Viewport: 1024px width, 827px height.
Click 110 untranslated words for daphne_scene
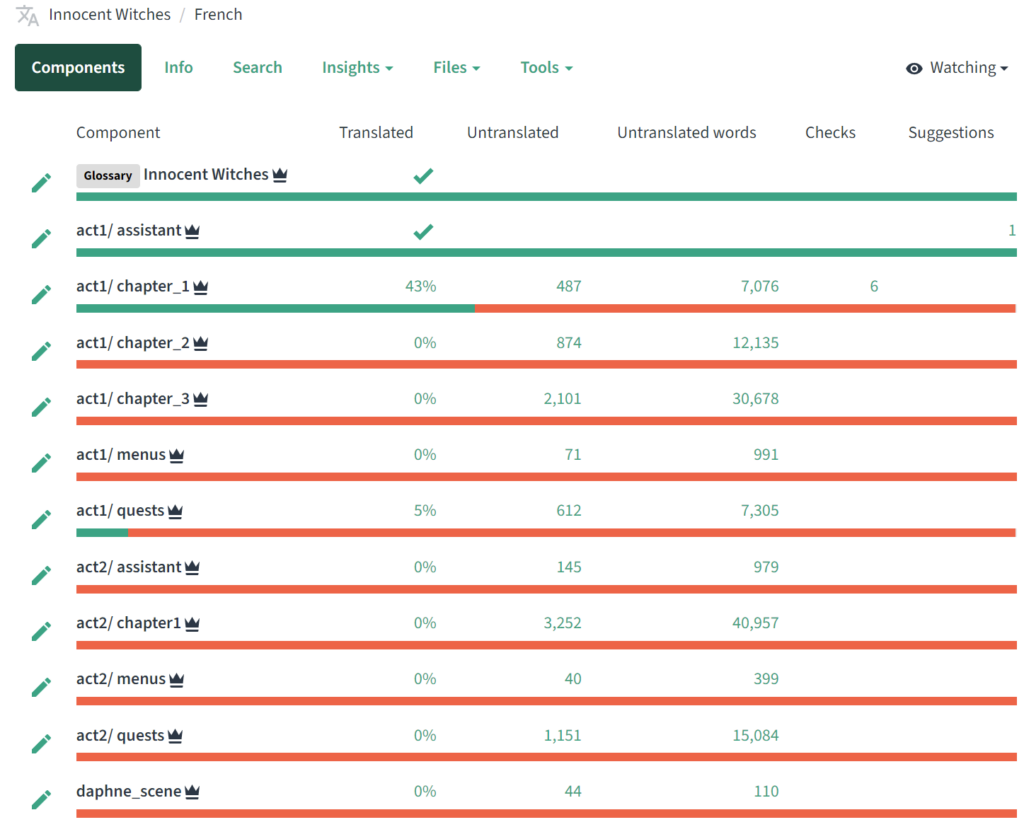766,792
